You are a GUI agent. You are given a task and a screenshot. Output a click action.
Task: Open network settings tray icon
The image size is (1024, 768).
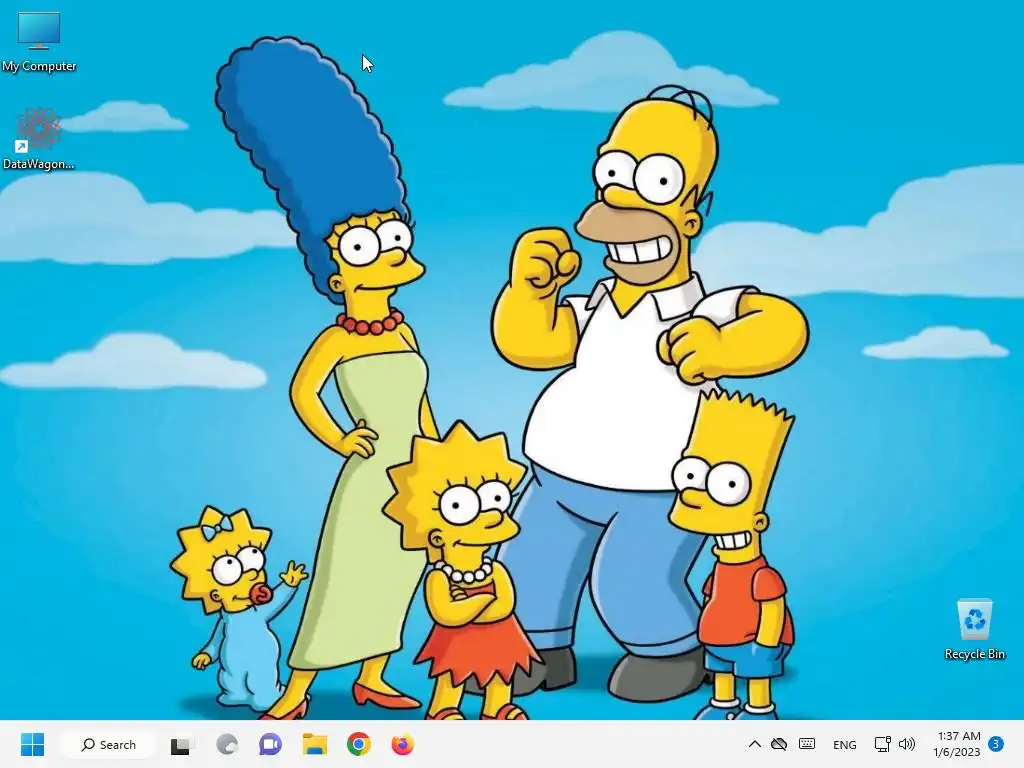click(x=882, y=744)
